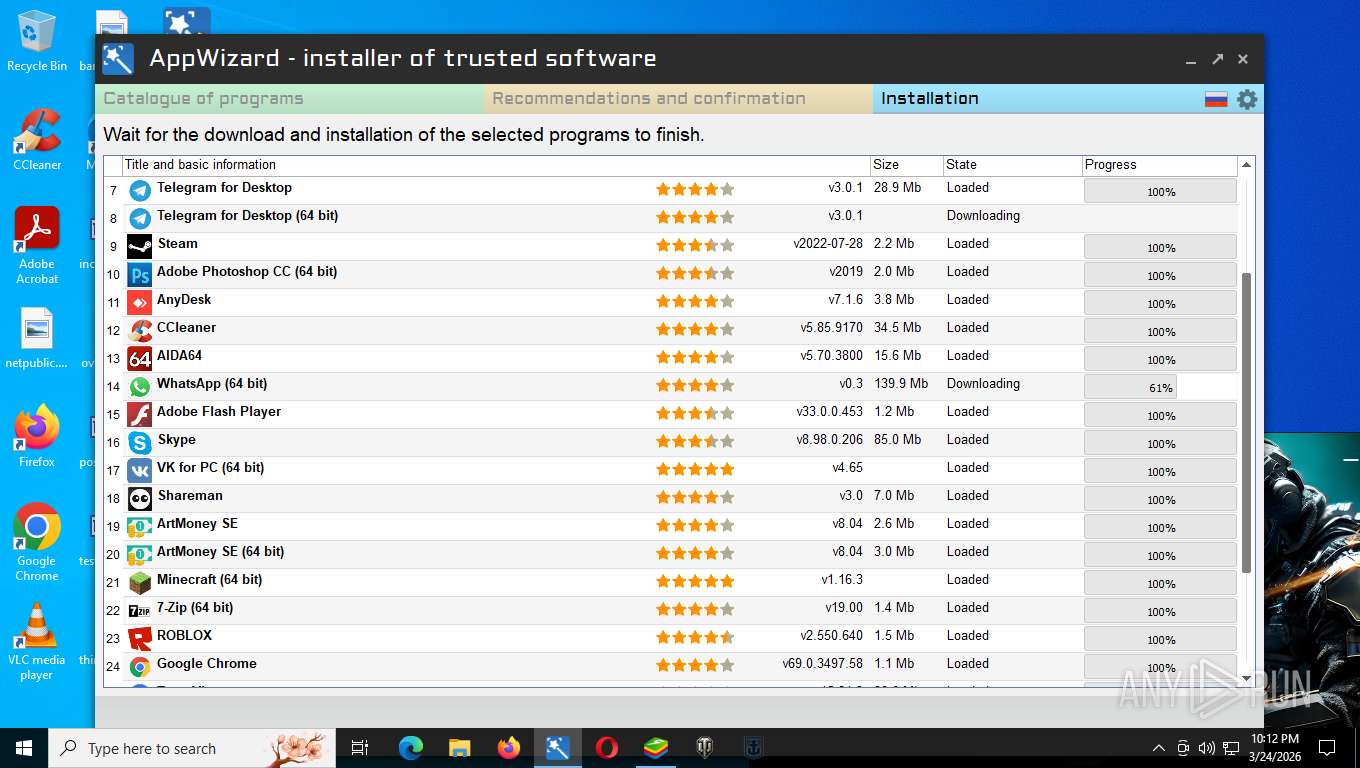The width and height of the screenshot is (1360, 768).
Task: Select the CCleaner row title text
Action: pyautogui.click(x=186, y=328)
